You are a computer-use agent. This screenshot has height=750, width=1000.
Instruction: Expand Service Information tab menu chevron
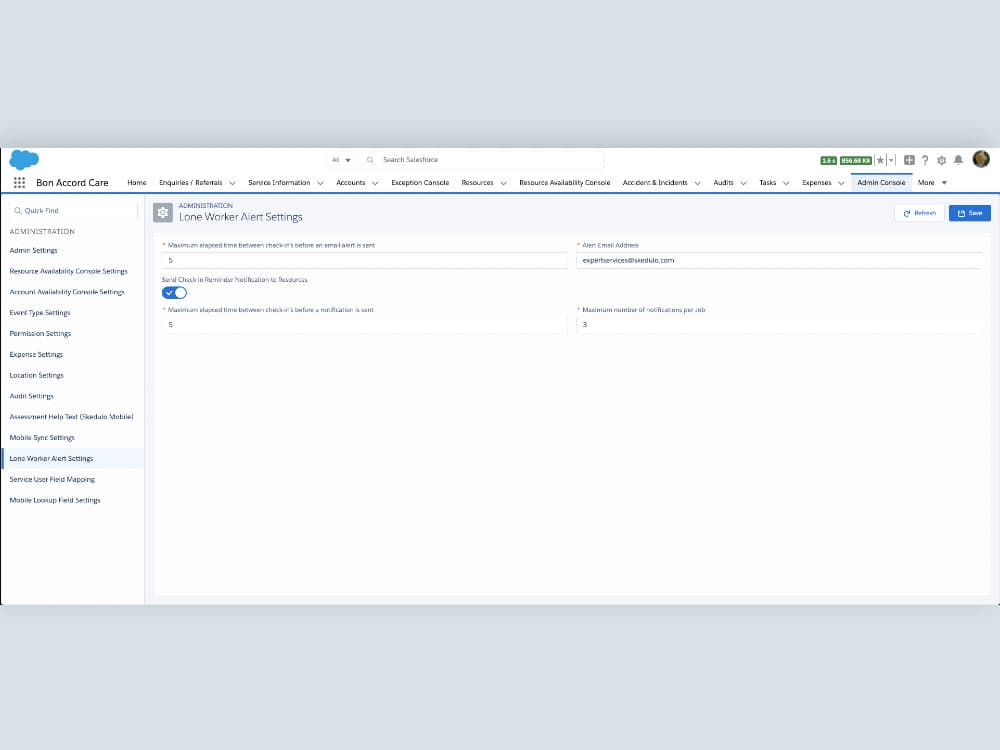[320, 183]
